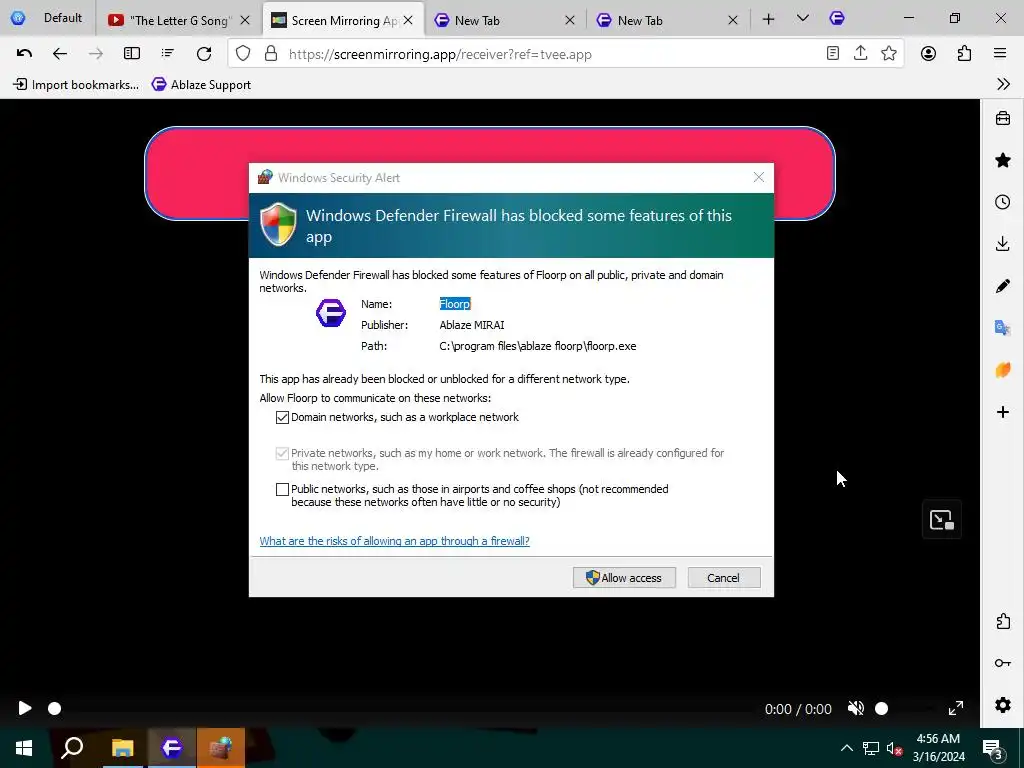Open the notification center icon
This screenshot has height=768, width=1024.
(x=993, y=749)
